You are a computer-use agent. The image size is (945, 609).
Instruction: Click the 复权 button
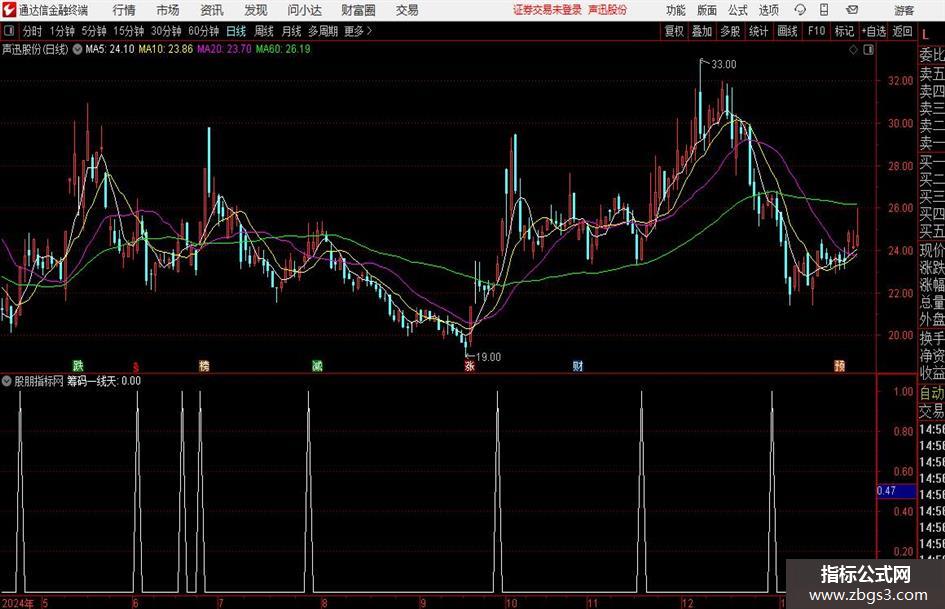click(674, 31)
